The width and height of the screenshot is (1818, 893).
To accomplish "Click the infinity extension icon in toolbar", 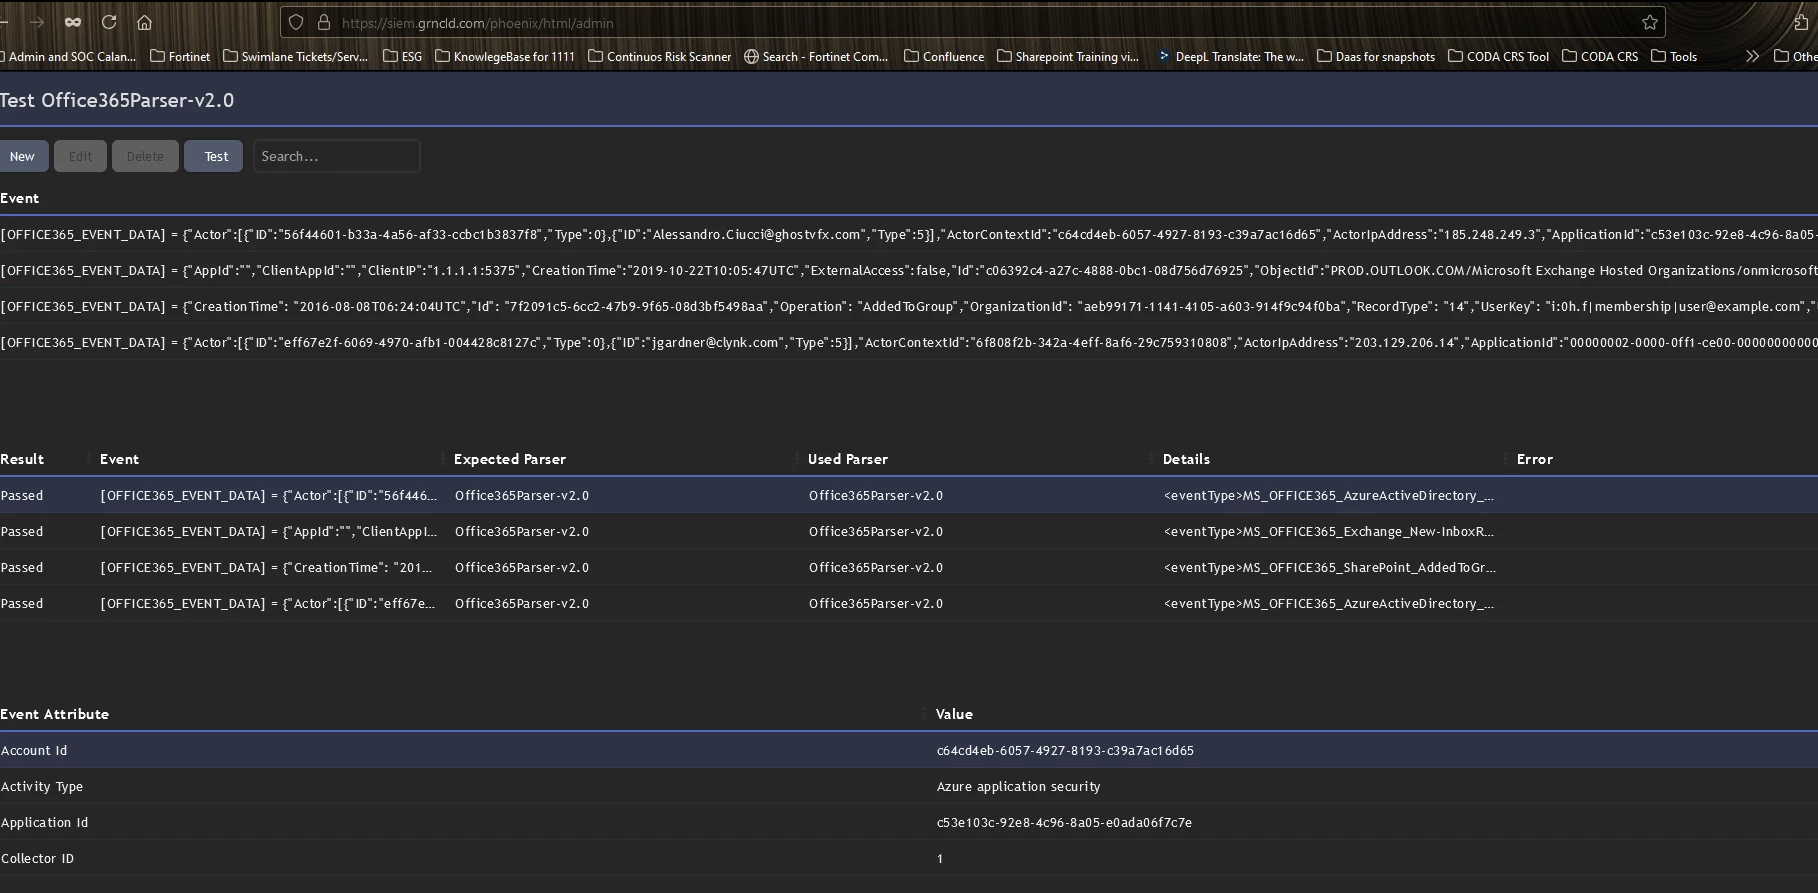I will point(73,22).
